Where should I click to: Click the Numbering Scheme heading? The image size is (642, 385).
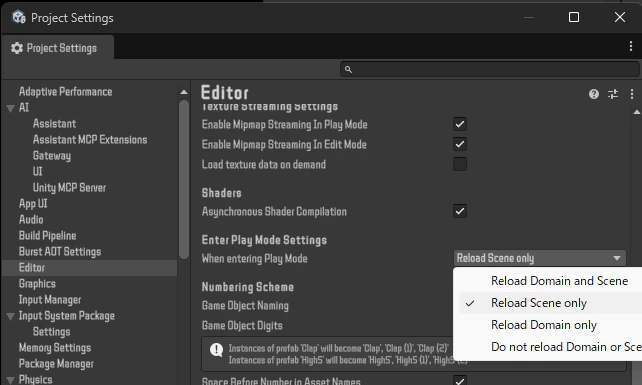248,287
